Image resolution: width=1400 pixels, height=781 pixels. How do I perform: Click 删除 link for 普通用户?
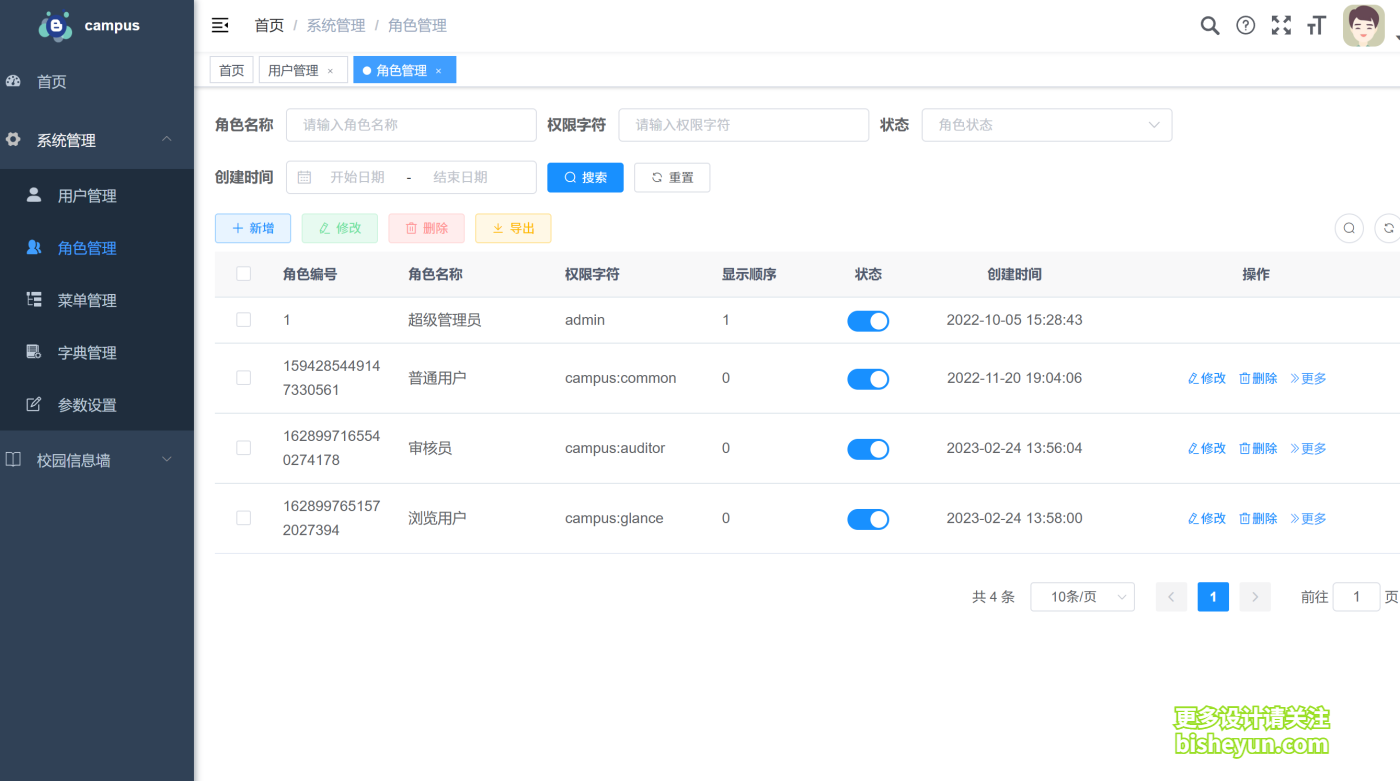coord(1258,378)
